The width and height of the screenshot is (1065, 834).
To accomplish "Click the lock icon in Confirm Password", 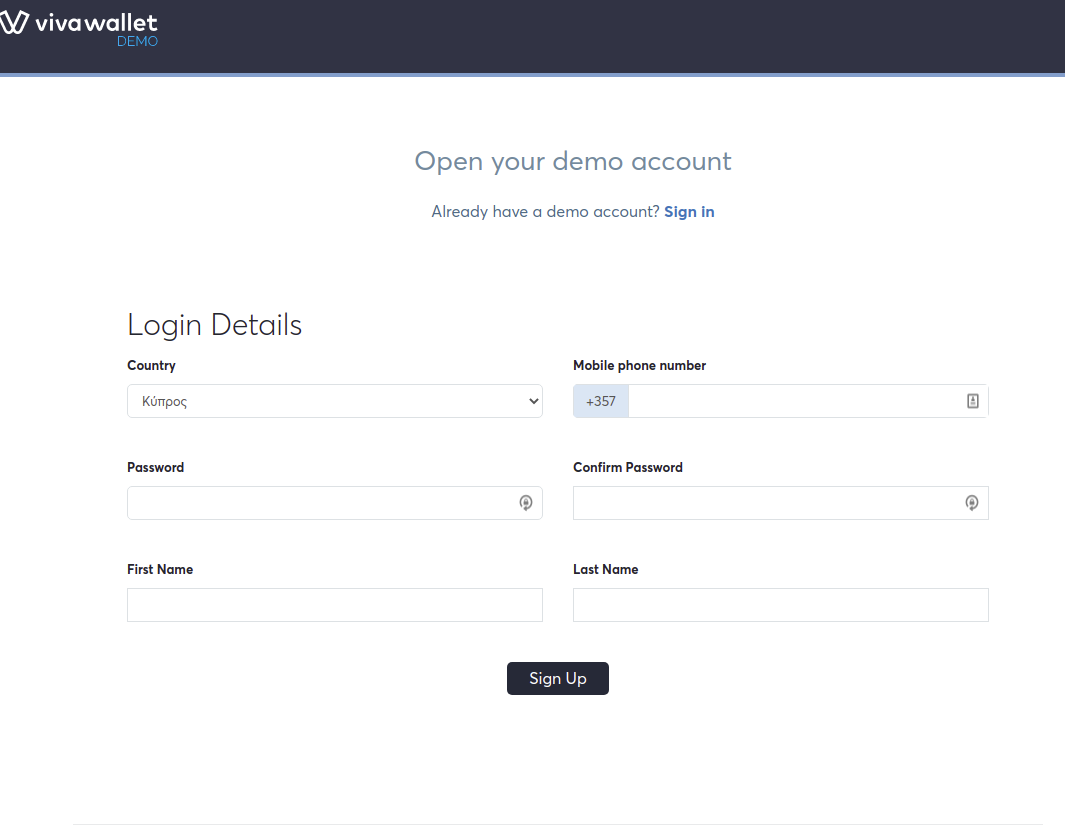I will coord(971,503).
